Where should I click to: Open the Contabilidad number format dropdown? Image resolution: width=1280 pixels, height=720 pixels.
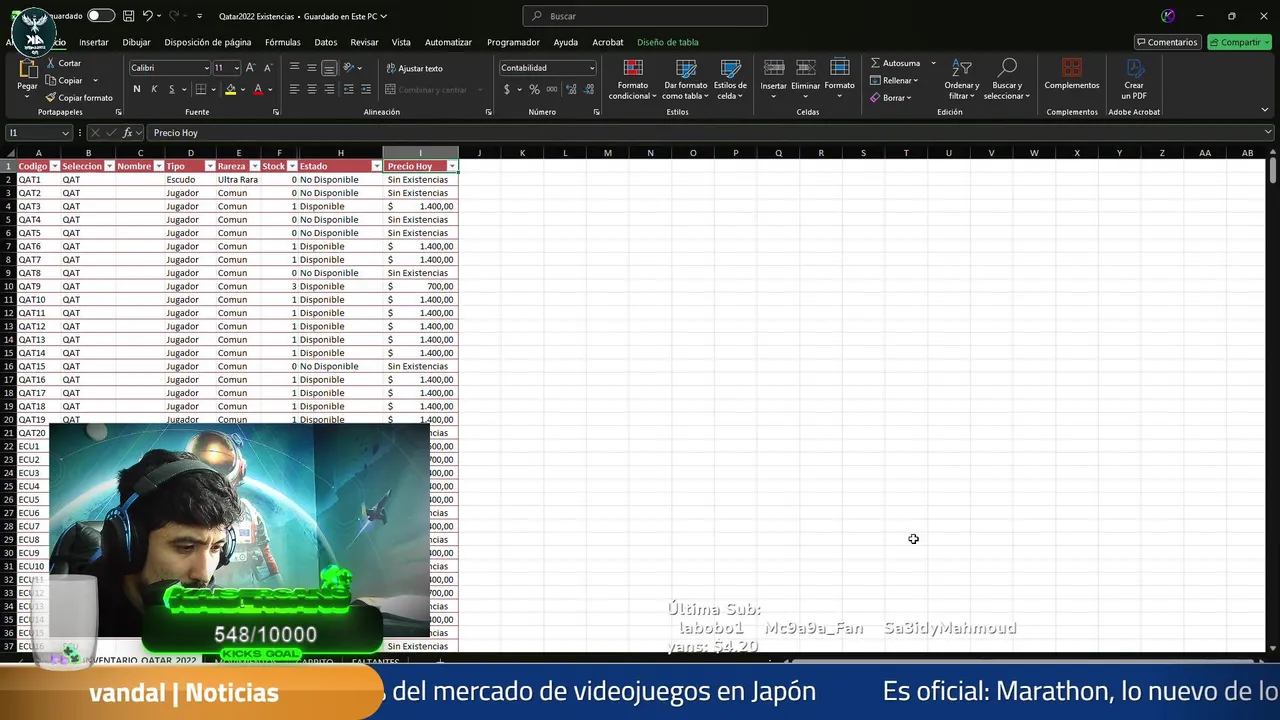[x=592, y=68]
